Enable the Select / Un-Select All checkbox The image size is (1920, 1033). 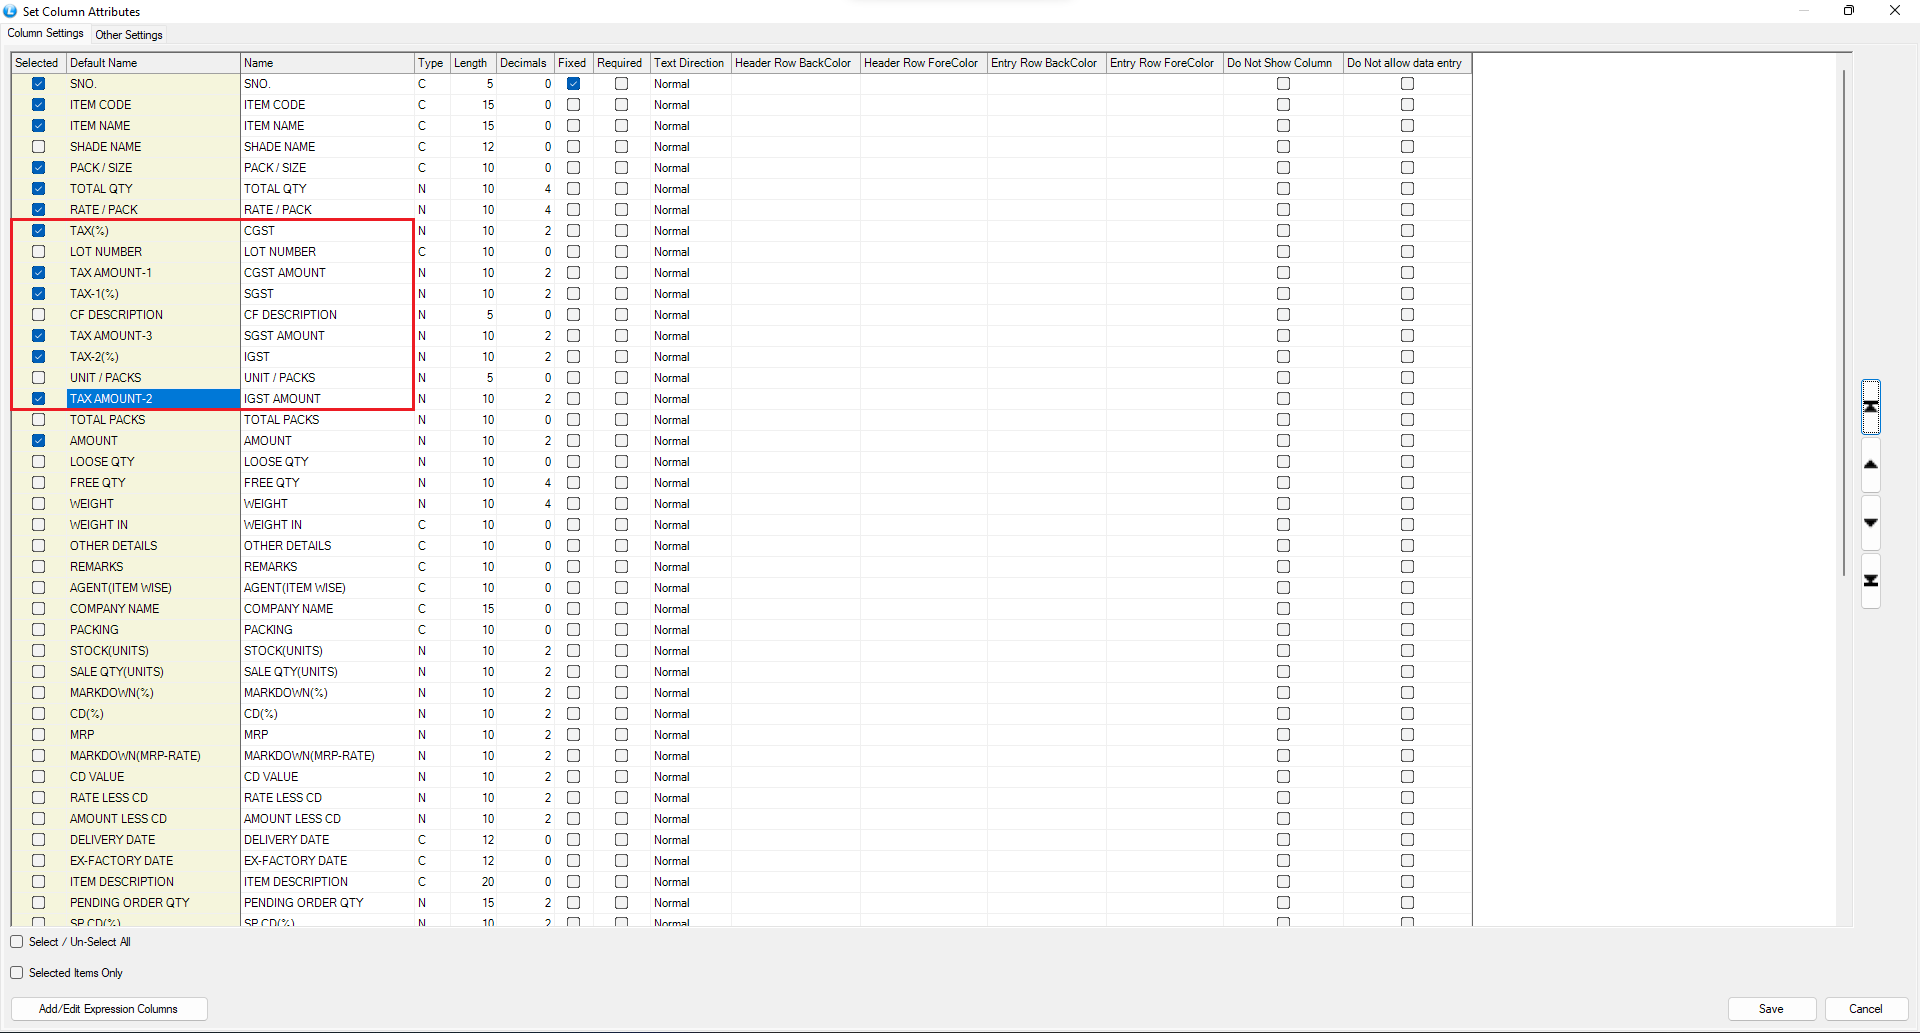(17, 942)
